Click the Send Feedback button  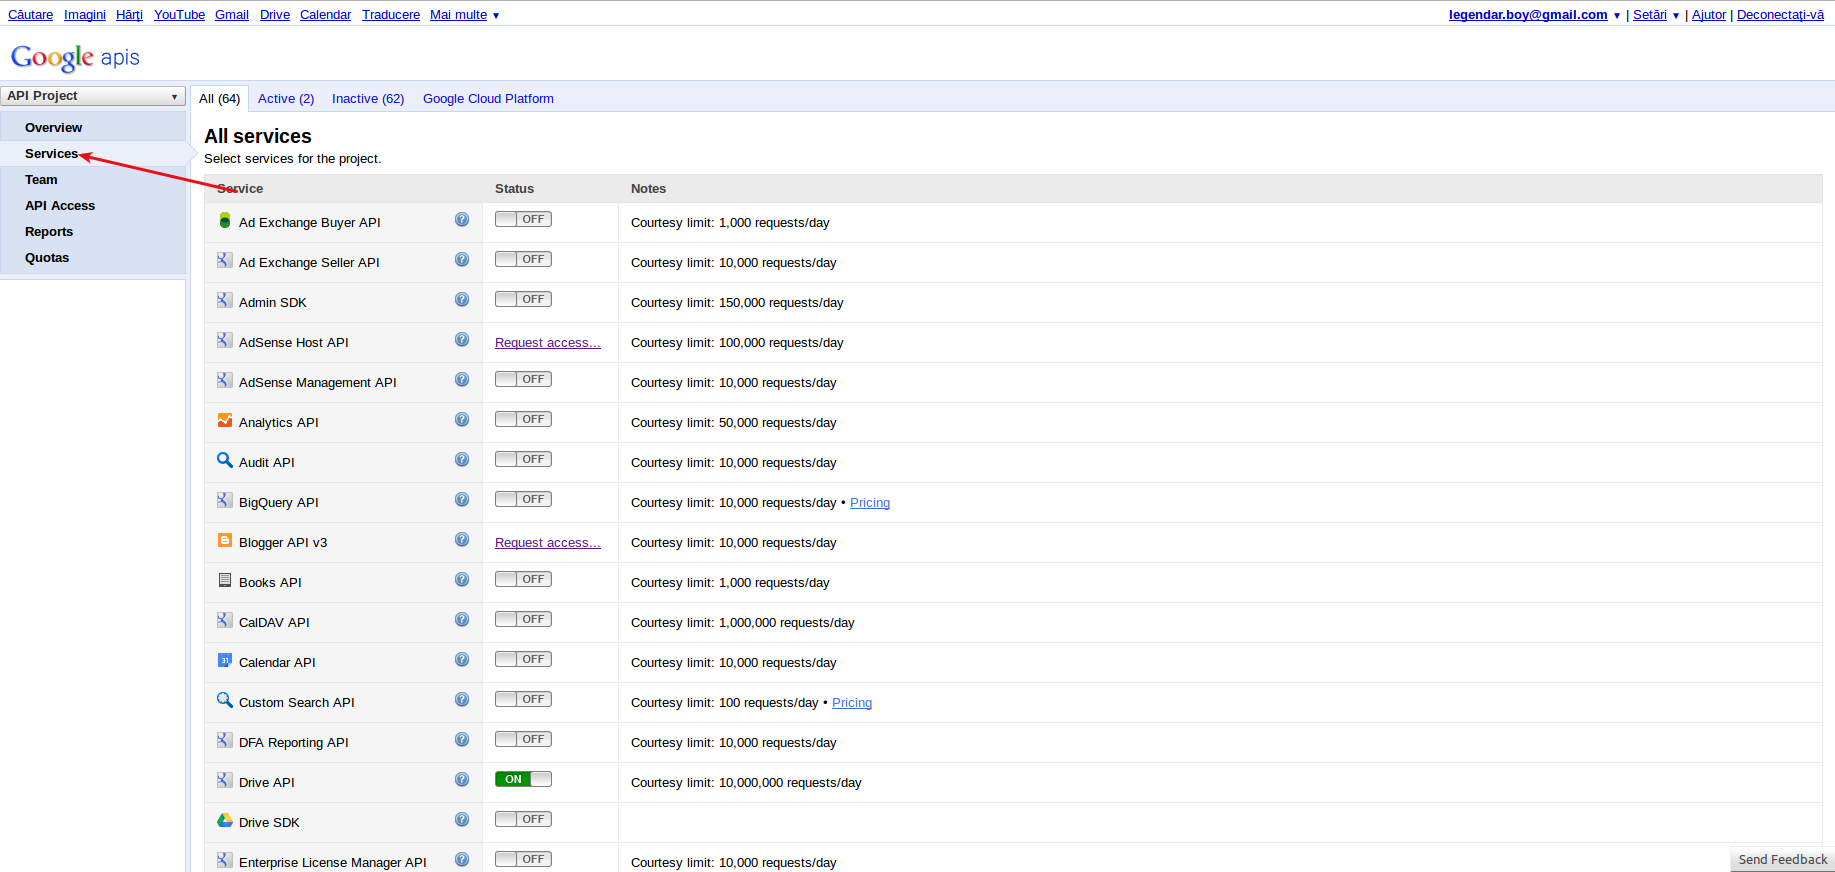click(x=1783, y=859)
